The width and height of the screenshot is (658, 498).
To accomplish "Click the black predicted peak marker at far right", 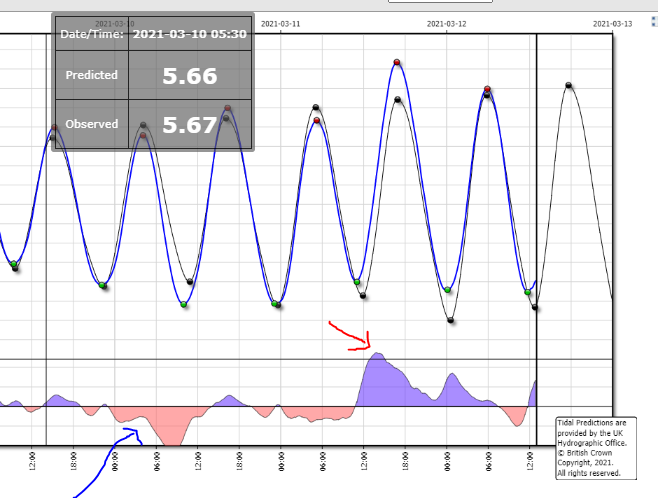I will pos(569,85).
